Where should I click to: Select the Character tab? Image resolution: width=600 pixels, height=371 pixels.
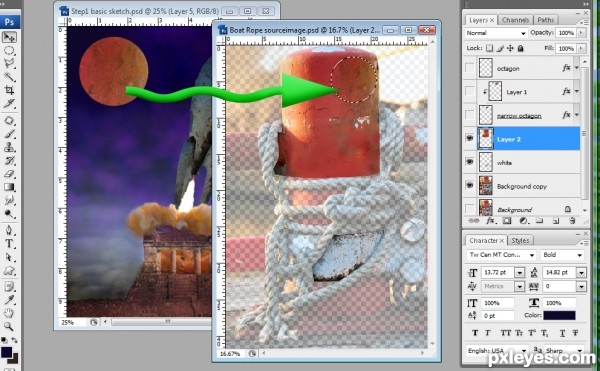[486, 241]
